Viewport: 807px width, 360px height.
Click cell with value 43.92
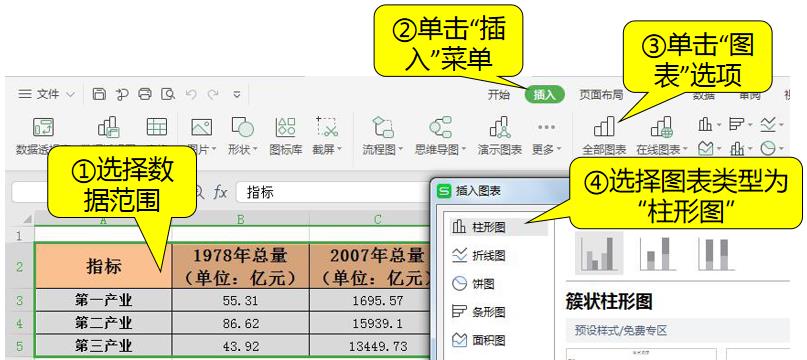click(240, 345)
